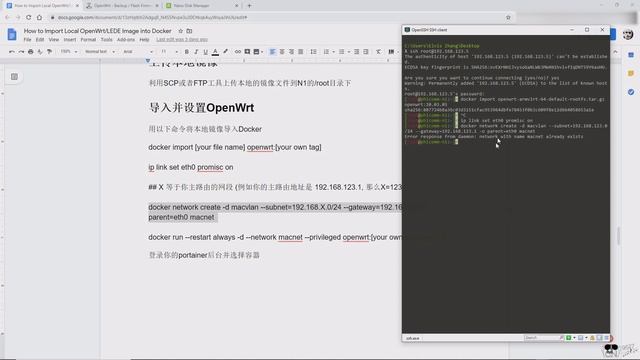Click the Insert link icon
The height and width of the screenshot is (360, 640).
[238, 52]
